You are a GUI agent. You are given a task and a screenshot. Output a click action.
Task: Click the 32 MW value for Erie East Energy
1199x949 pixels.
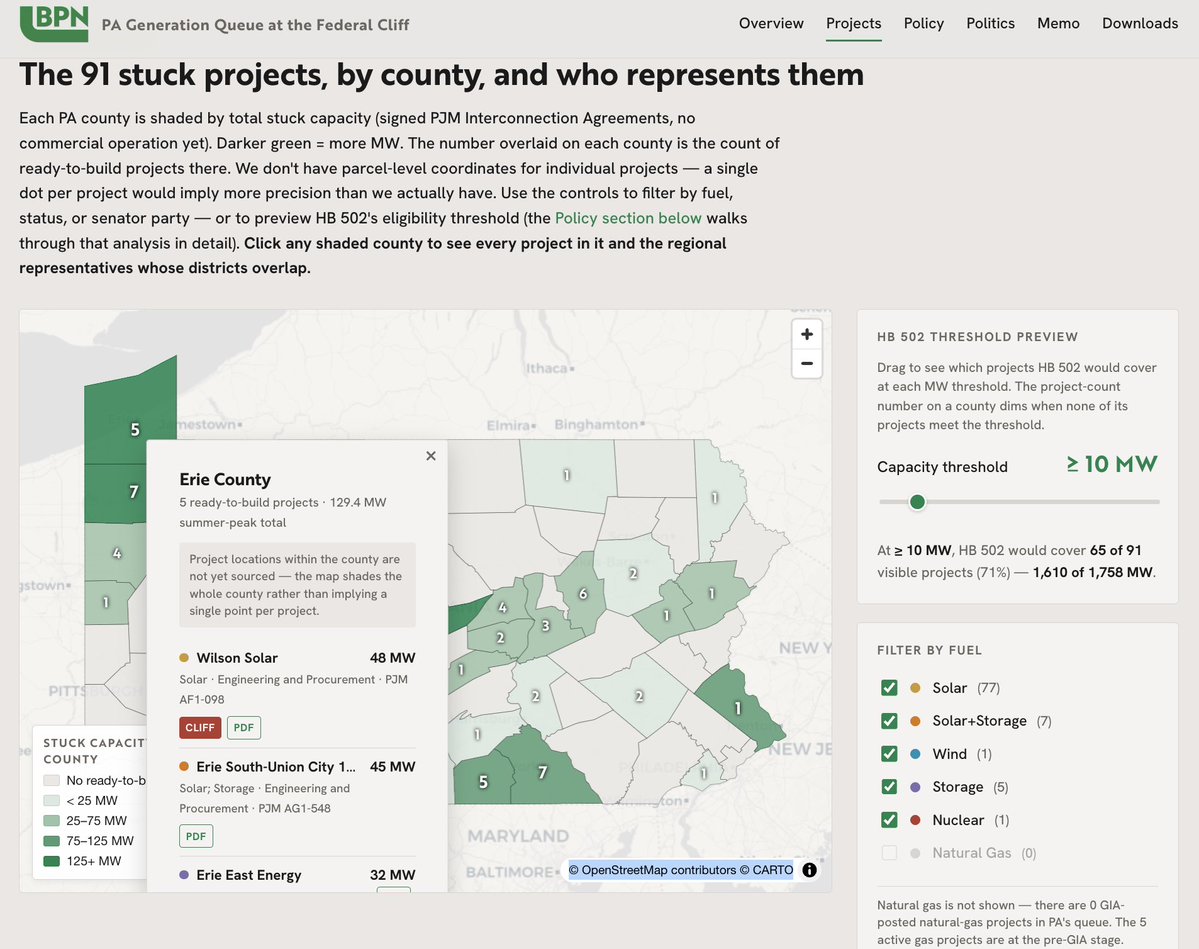click(392, 875)
